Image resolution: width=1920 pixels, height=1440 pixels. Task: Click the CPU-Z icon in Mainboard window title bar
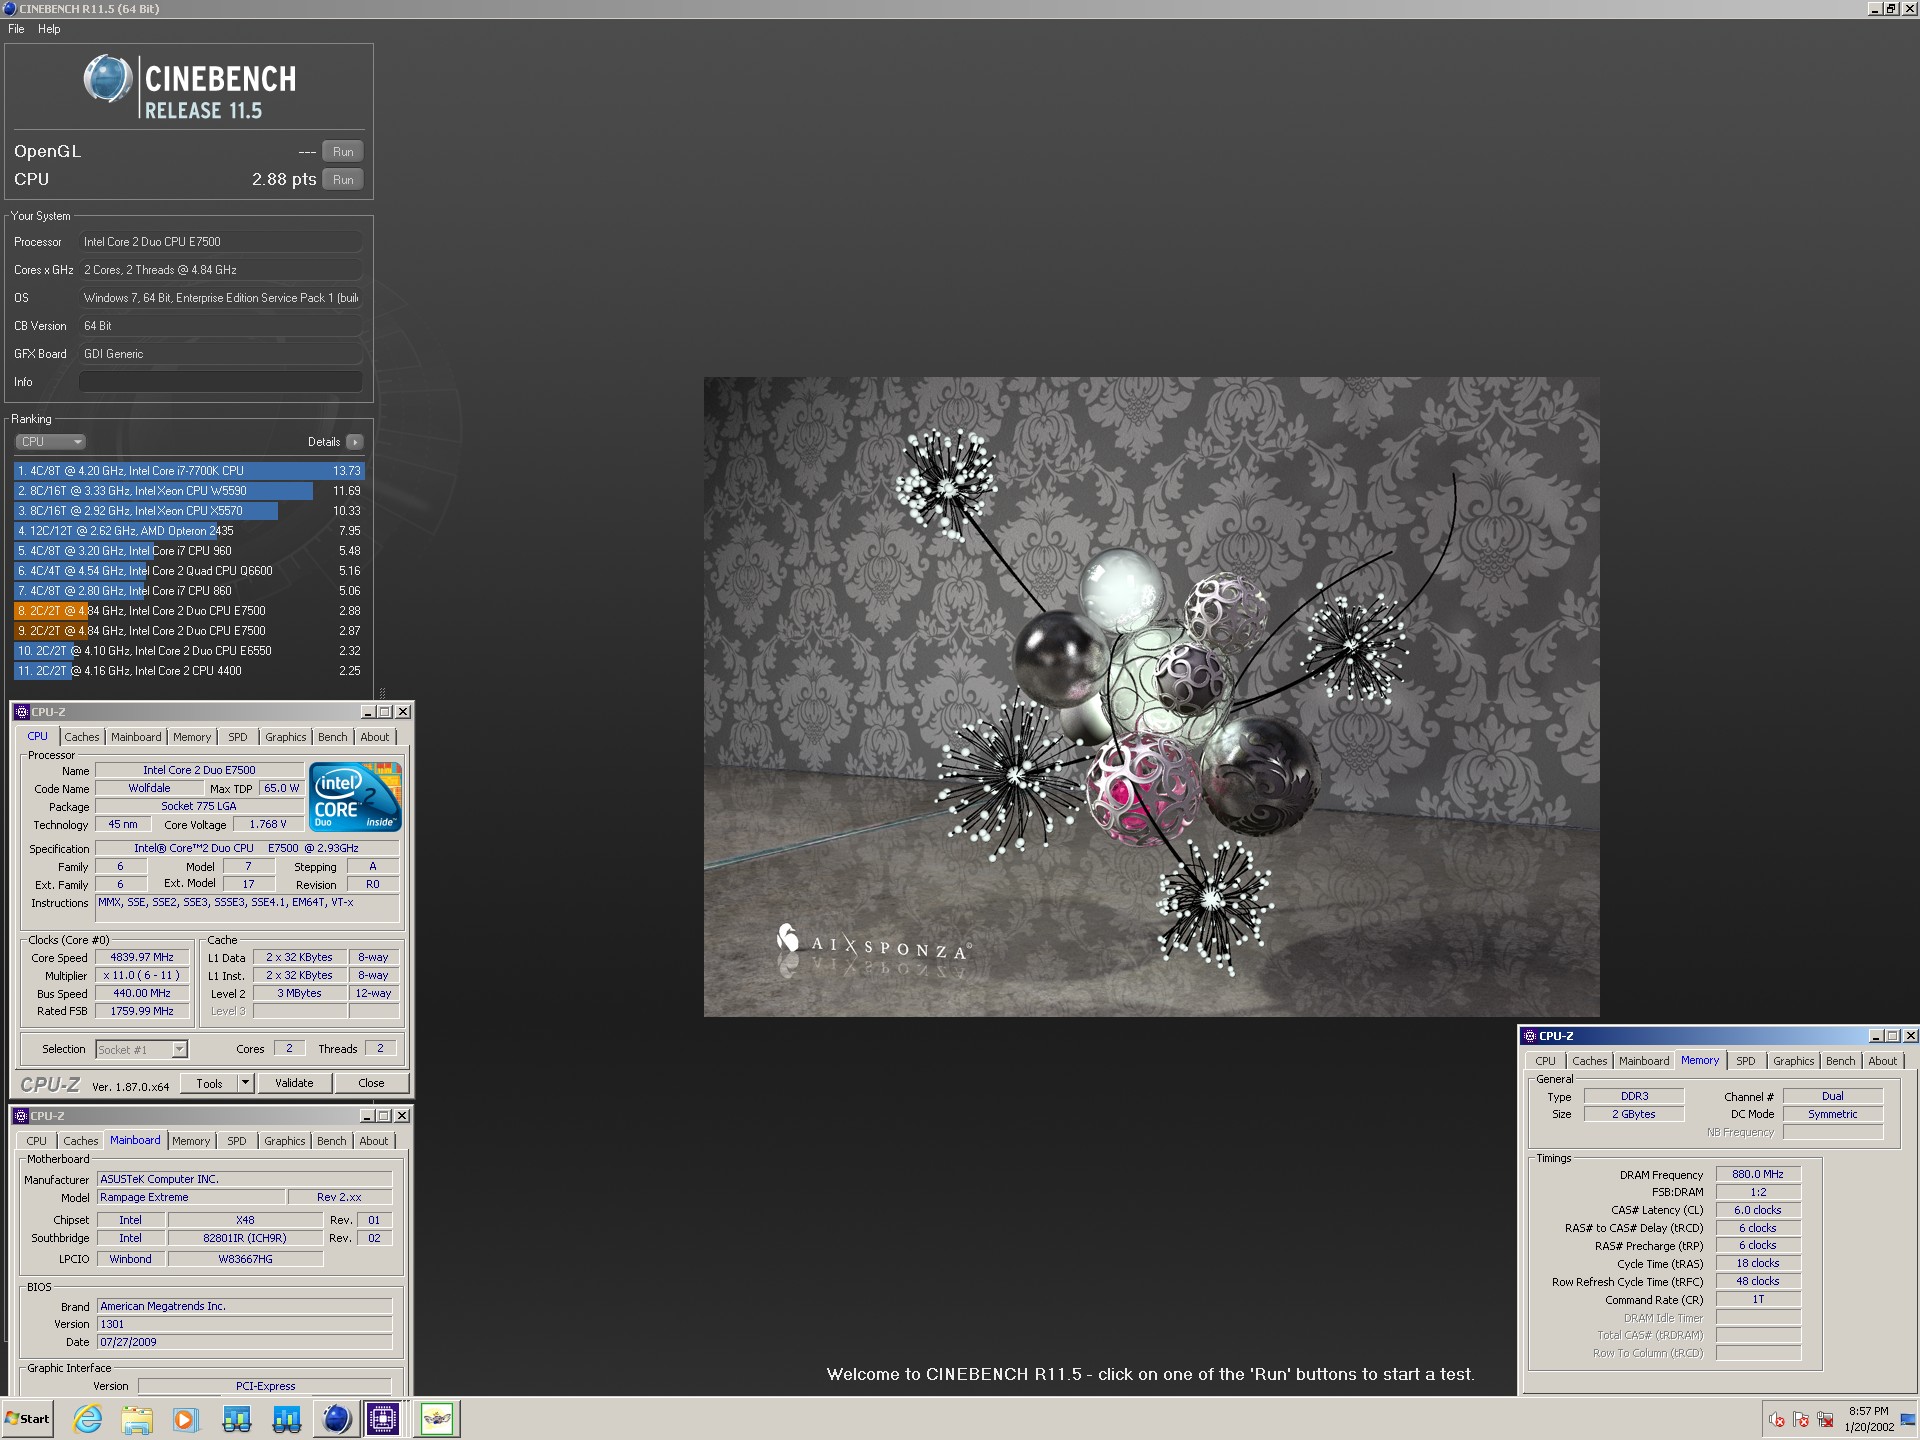click(21, 1116)
